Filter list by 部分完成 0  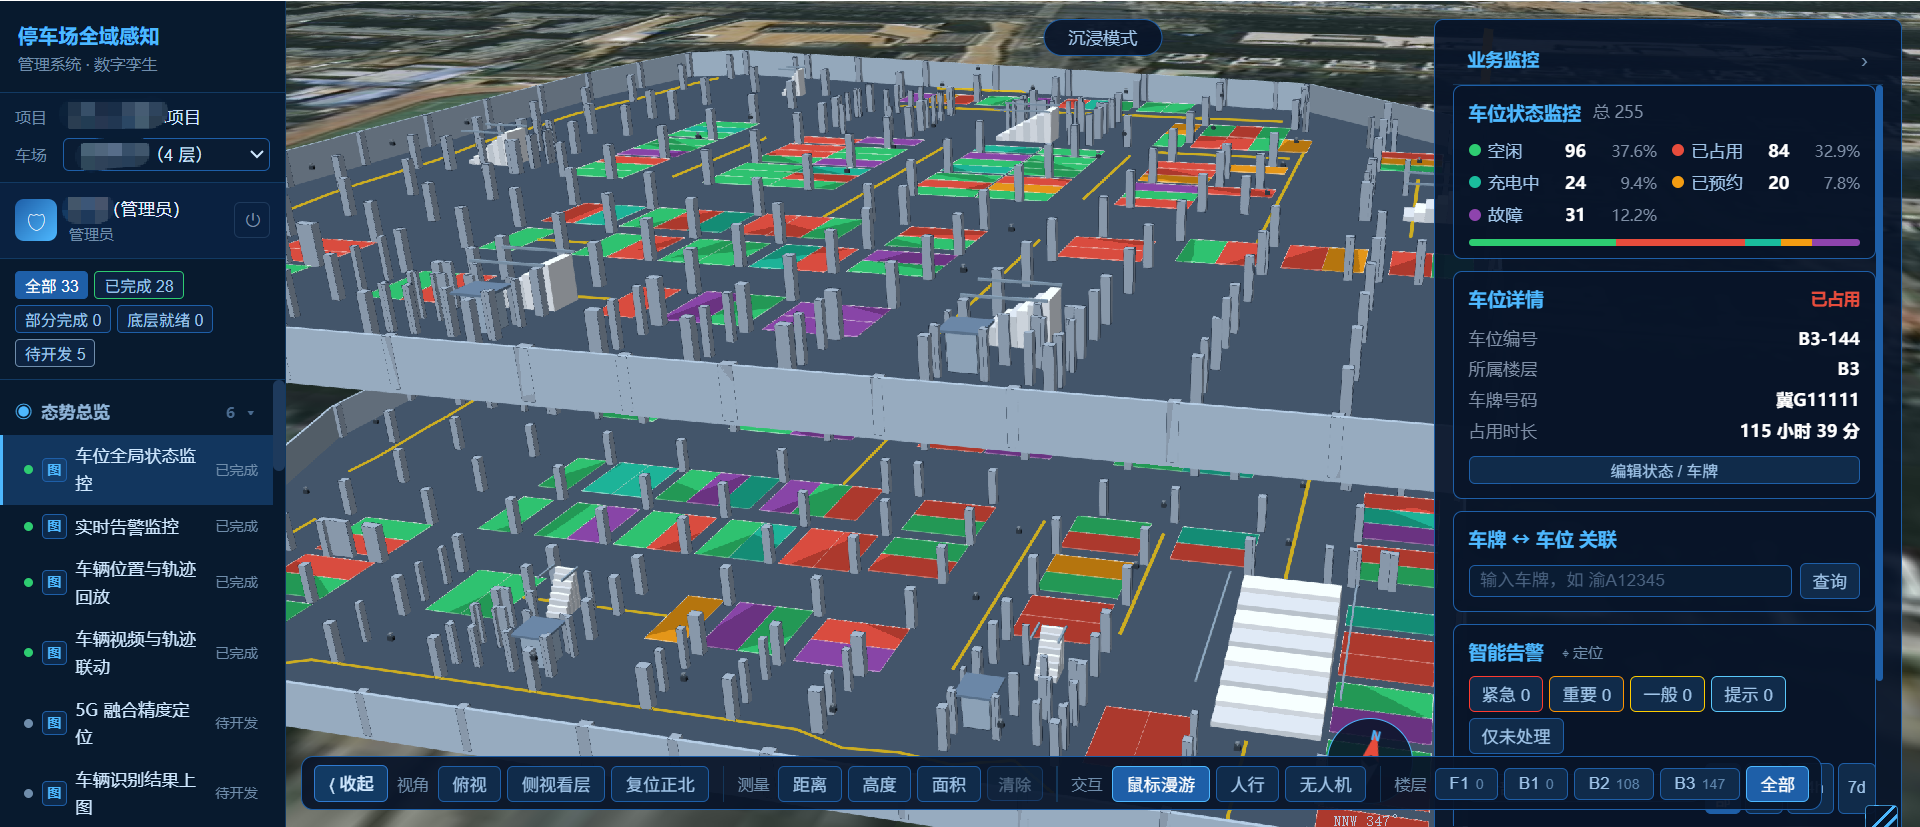tap(63, 320)
